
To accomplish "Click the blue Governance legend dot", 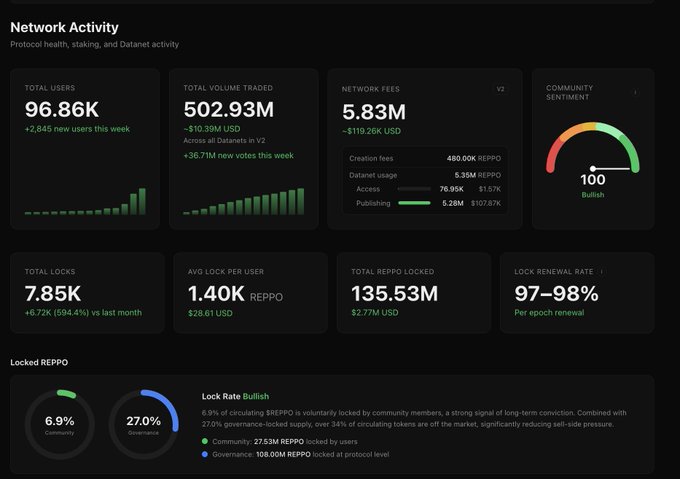I will click(x=205, y=454).
